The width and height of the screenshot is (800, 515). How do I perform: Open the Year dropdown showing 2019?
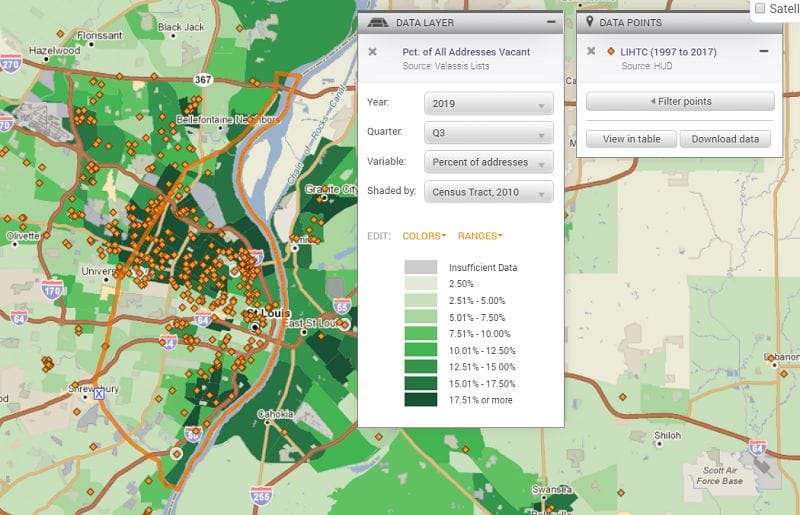click(x=488, y=104)
